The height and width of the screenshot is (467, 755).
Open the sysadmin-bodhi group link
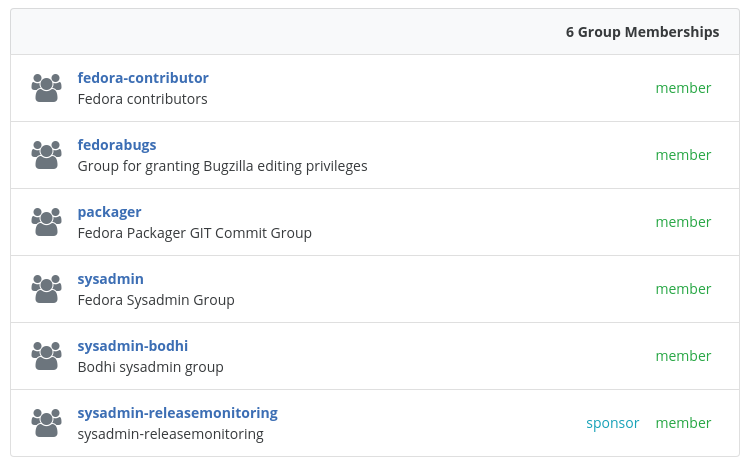[133, 346]
